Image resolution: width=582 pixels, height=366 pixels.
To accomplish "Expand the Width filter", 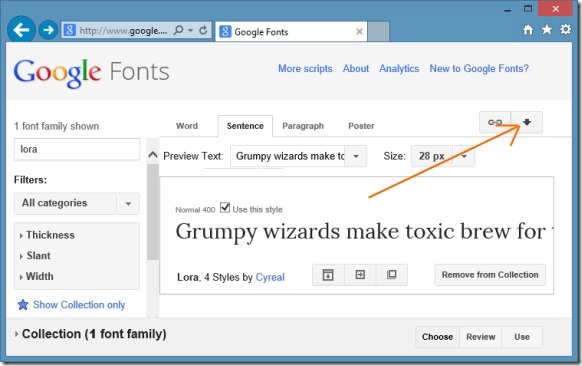I will tap(36, 277).
